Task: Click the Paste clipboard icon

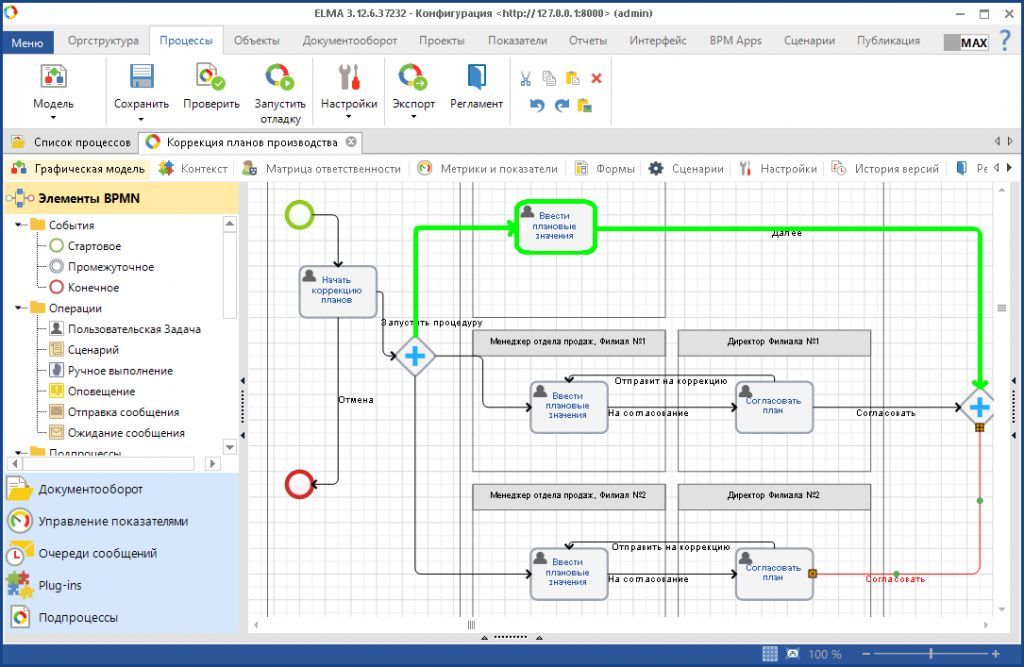Action: click(x=573, y=78)
